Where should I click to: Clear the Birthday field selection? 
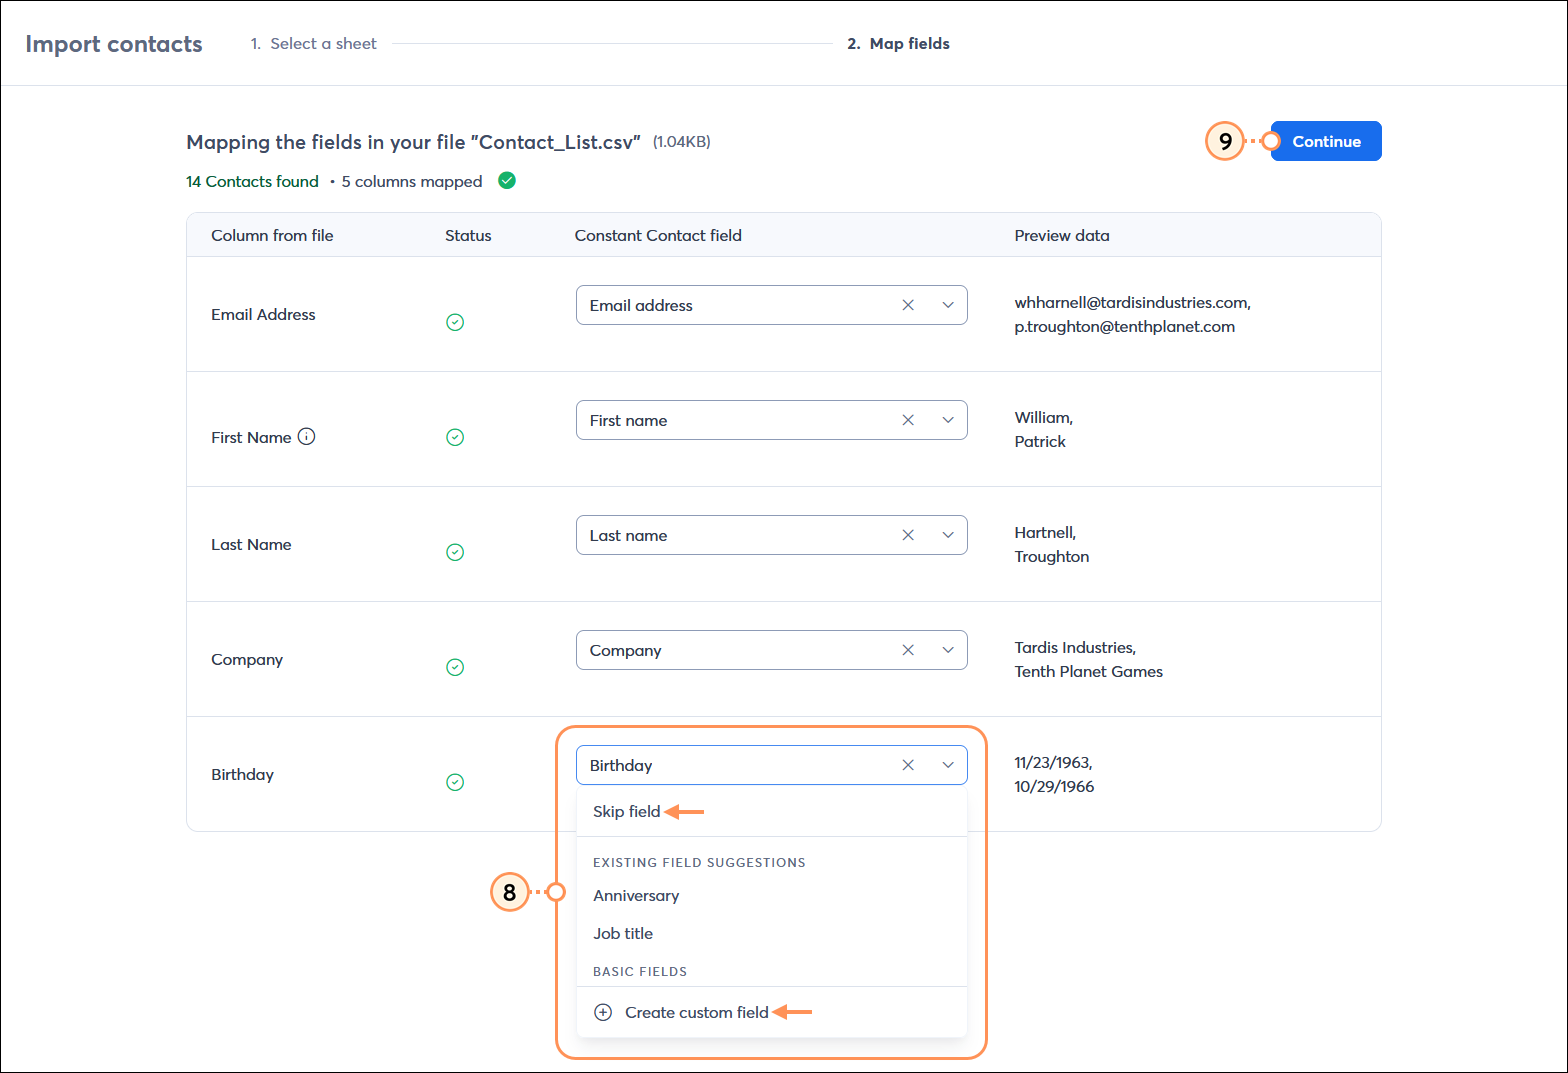[908, 765]
